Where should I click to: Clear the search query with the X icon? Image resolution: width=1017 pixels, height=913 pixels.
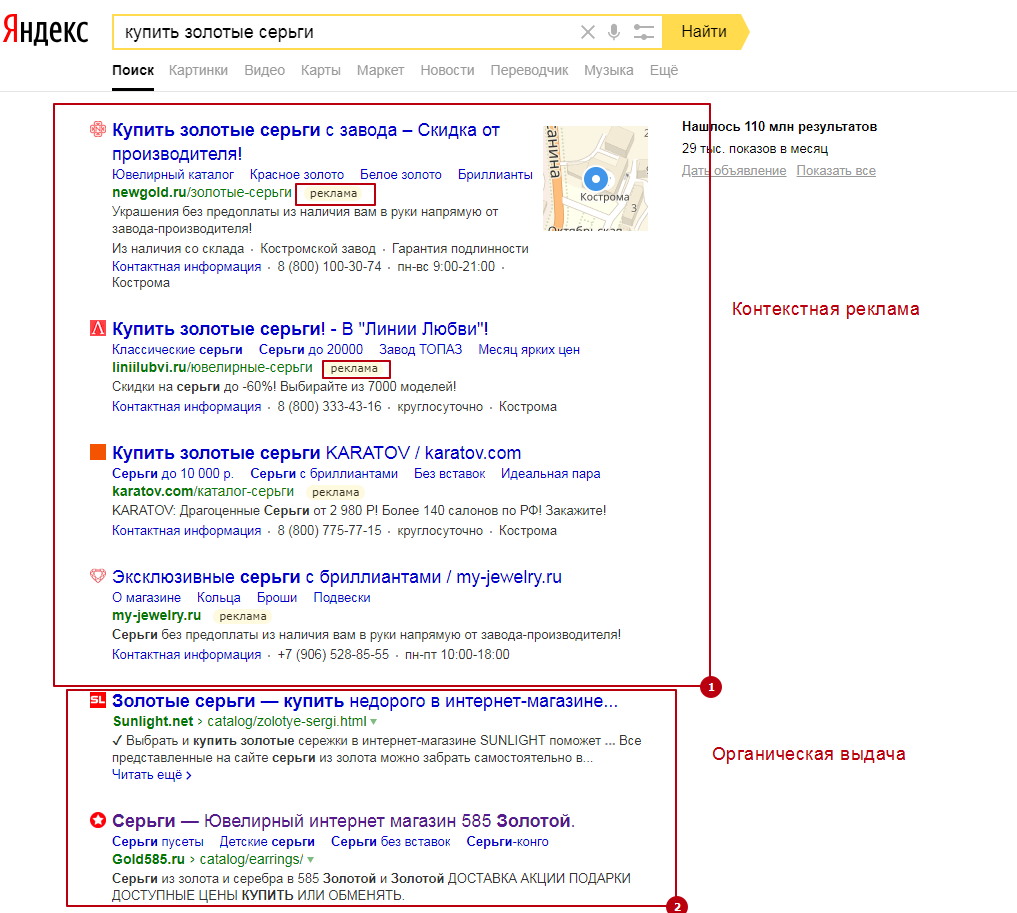point(588,32)
